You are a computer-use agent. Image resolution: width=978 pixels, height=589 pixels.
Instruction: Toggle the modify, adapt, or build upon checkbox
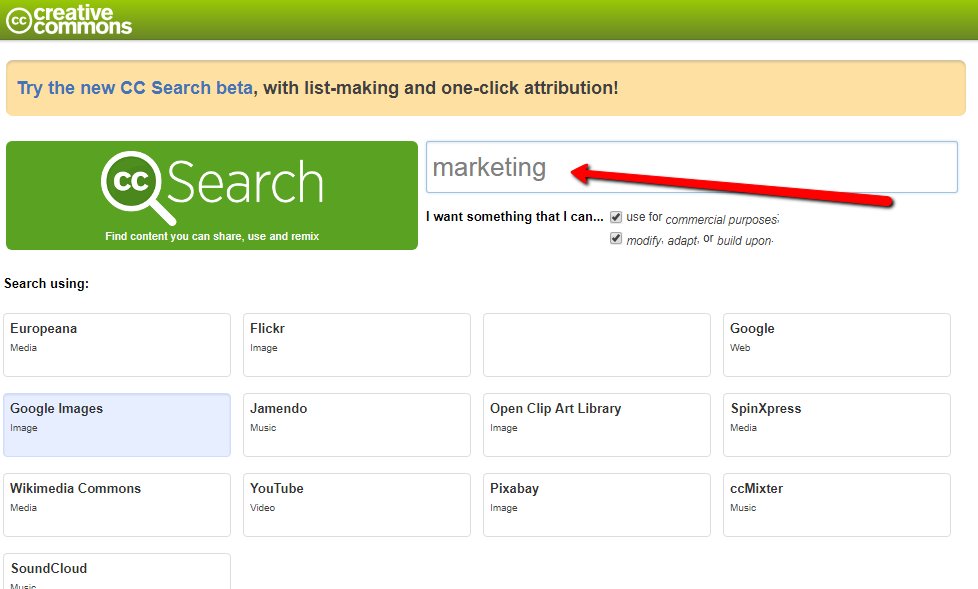click(616, 238)
